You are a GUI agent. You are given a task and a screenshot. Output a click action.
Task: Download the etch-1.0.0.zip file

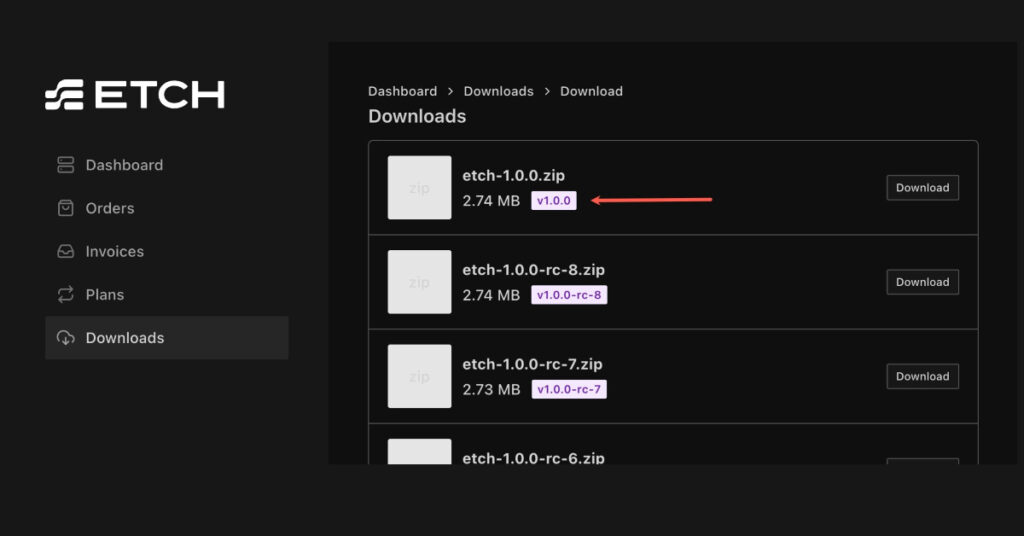[922, 188]
